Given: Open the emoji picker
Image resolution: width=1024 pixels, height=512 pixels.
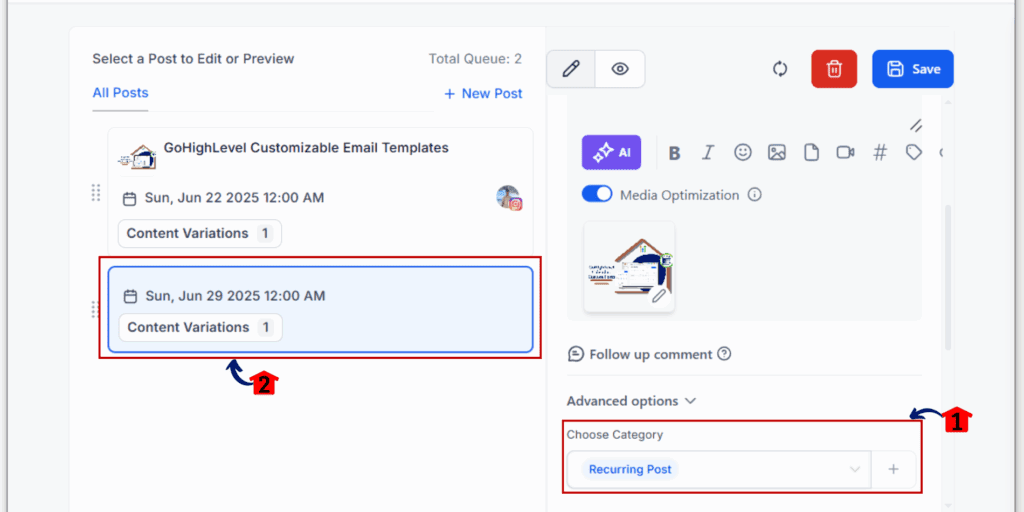Looking at the screenshot, I should point(742,153).
